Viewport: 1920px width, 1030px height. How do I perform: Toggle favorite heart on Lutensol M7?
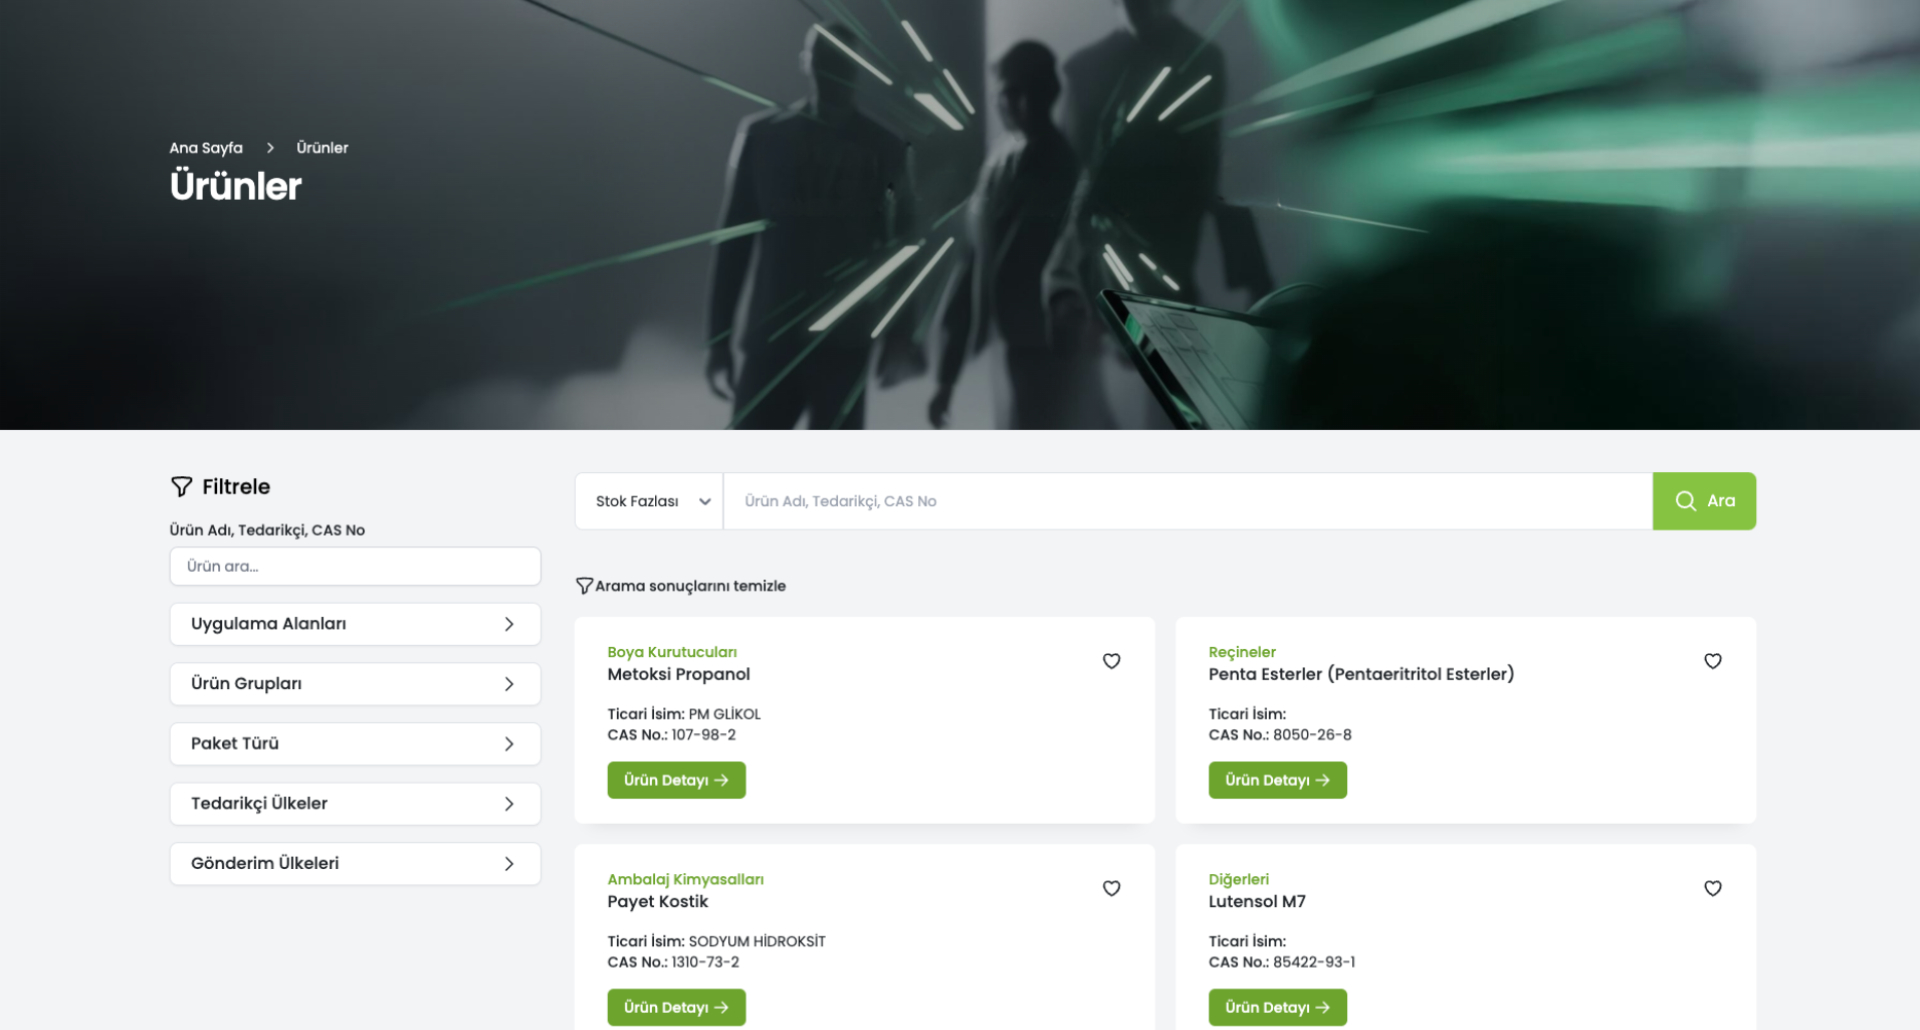(x=1712, y=888)
